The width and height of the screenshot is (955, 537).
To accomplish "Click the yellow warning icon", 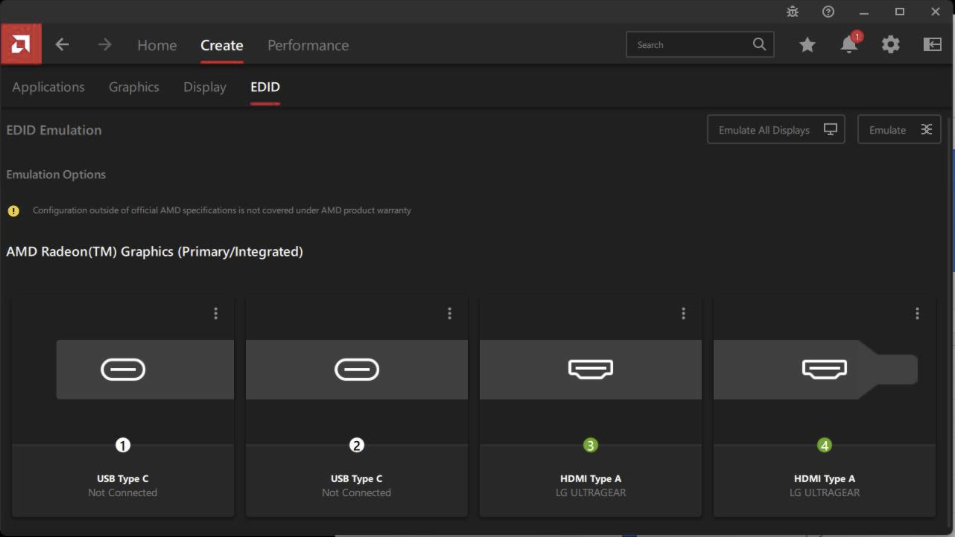I will (x=13, y=211).
